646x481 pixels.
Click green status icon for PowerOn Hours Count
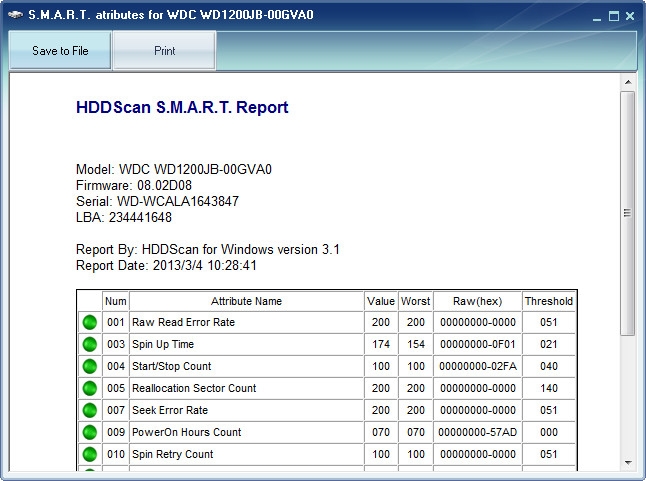tap(89, 432)
